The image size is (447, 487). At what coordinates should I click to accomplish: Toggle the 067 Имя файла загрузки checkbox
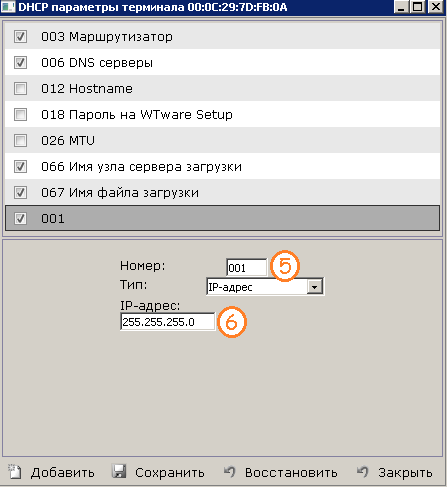20,192
